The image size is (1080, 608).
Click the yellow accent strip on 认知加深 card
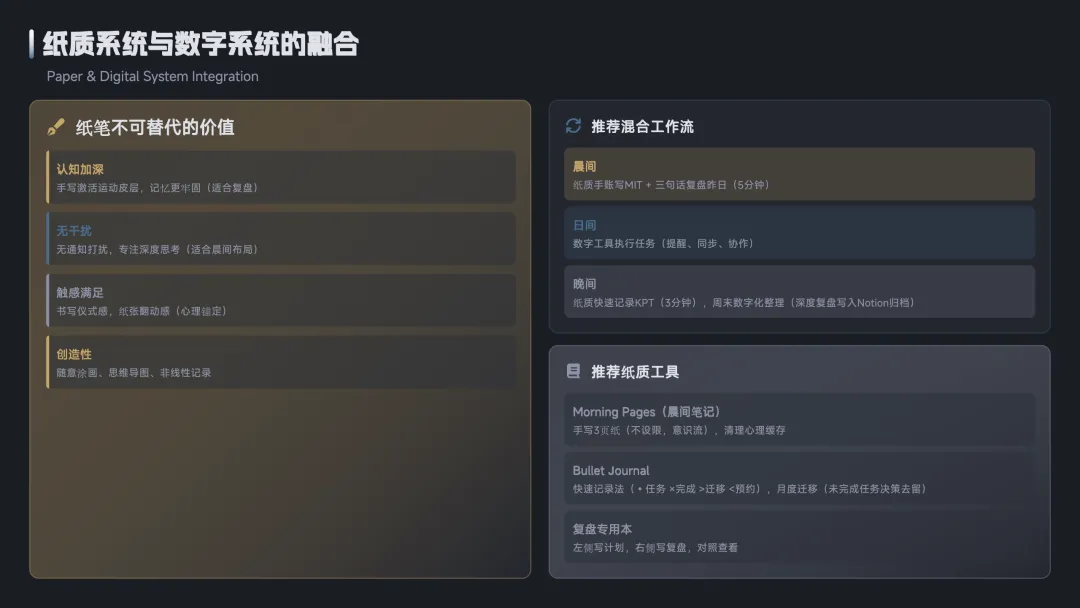[x=48, y=177]
